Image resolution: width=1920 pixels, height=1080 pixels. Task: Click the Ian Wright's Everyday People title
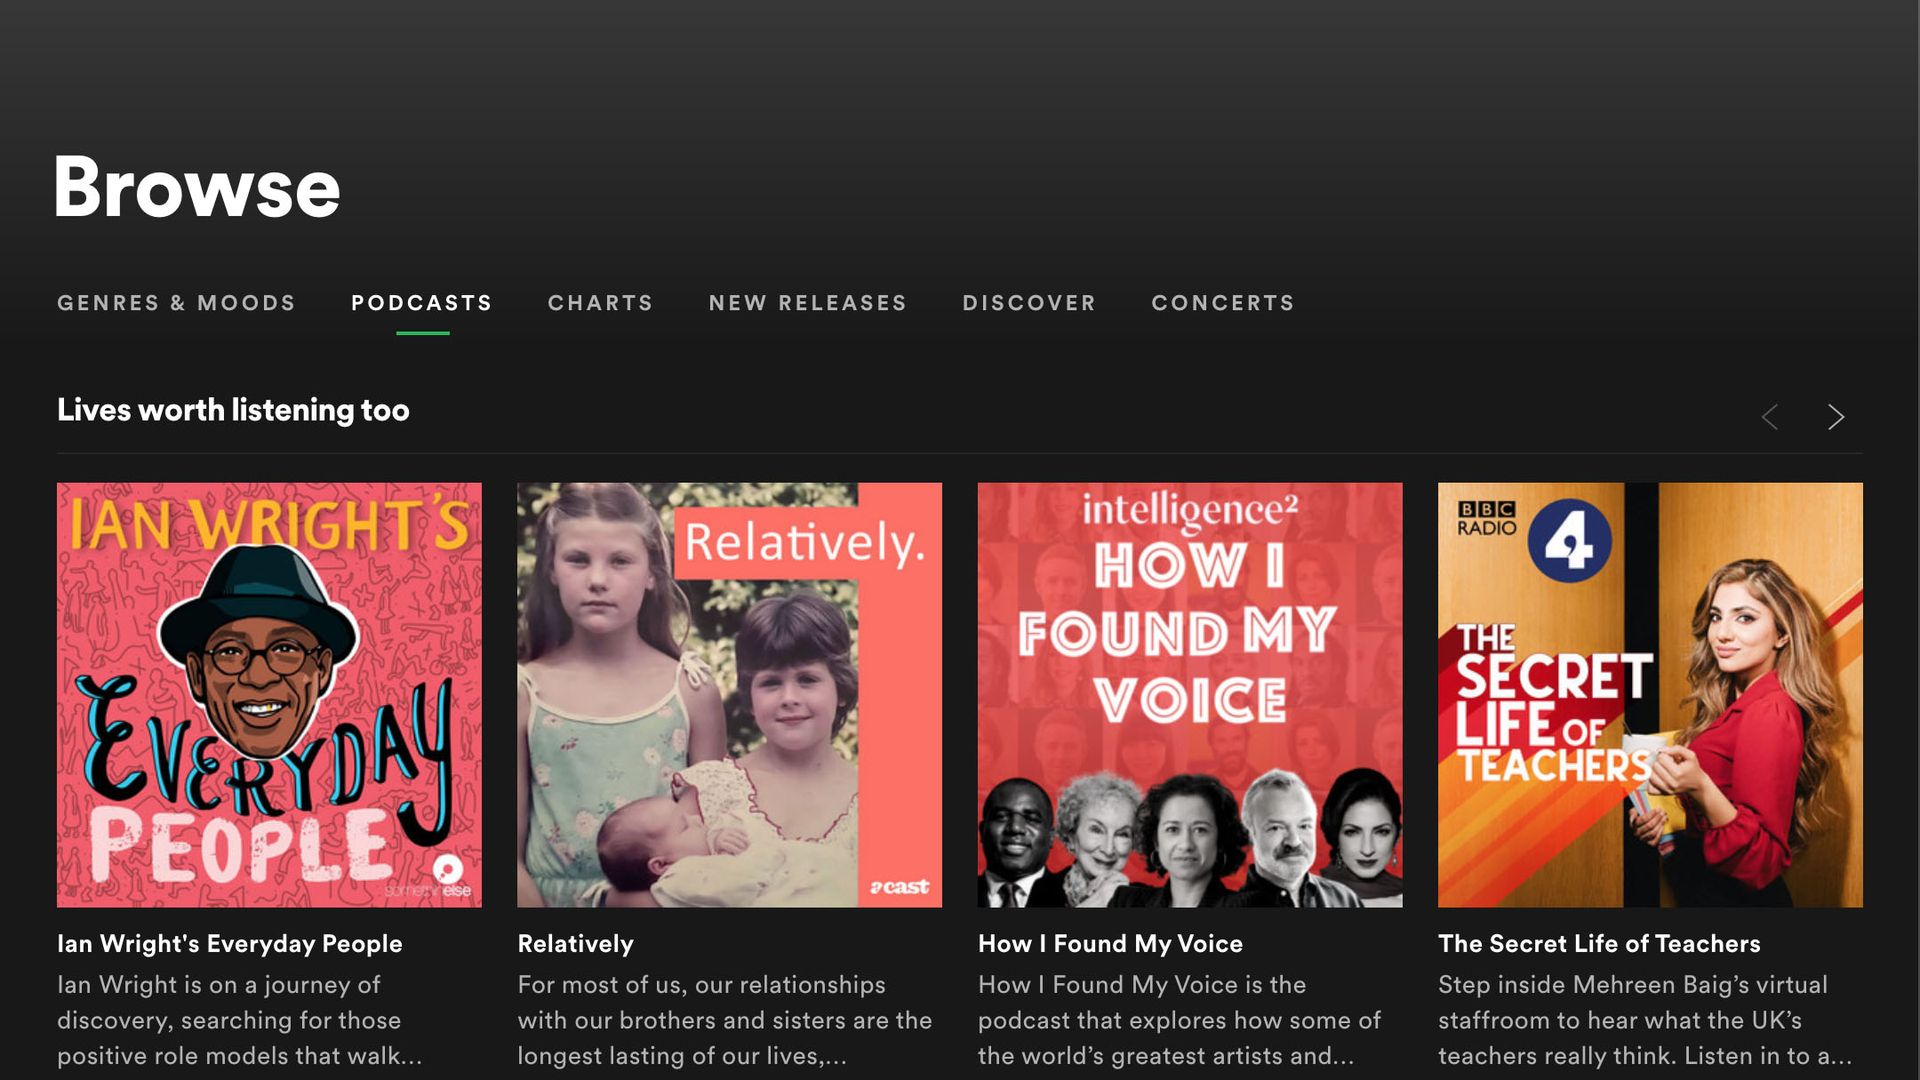point(230,944)
